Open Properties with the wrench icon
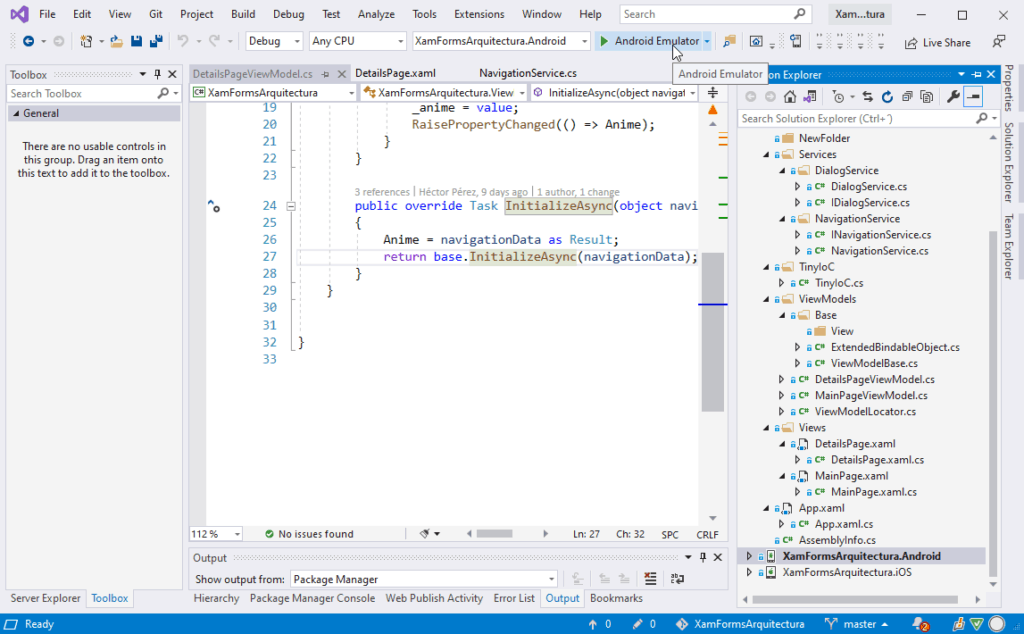This screenshot has width=1024, height=634. pyautogui.click(x=953, y=97)
